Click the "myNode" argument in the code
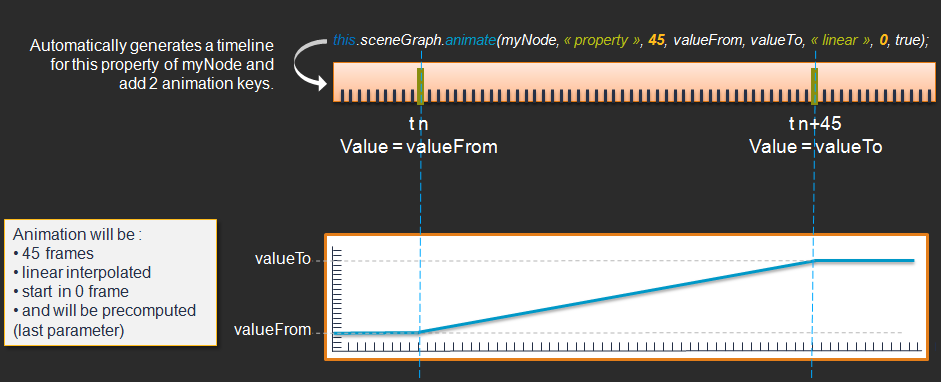 tap(530, 41)
